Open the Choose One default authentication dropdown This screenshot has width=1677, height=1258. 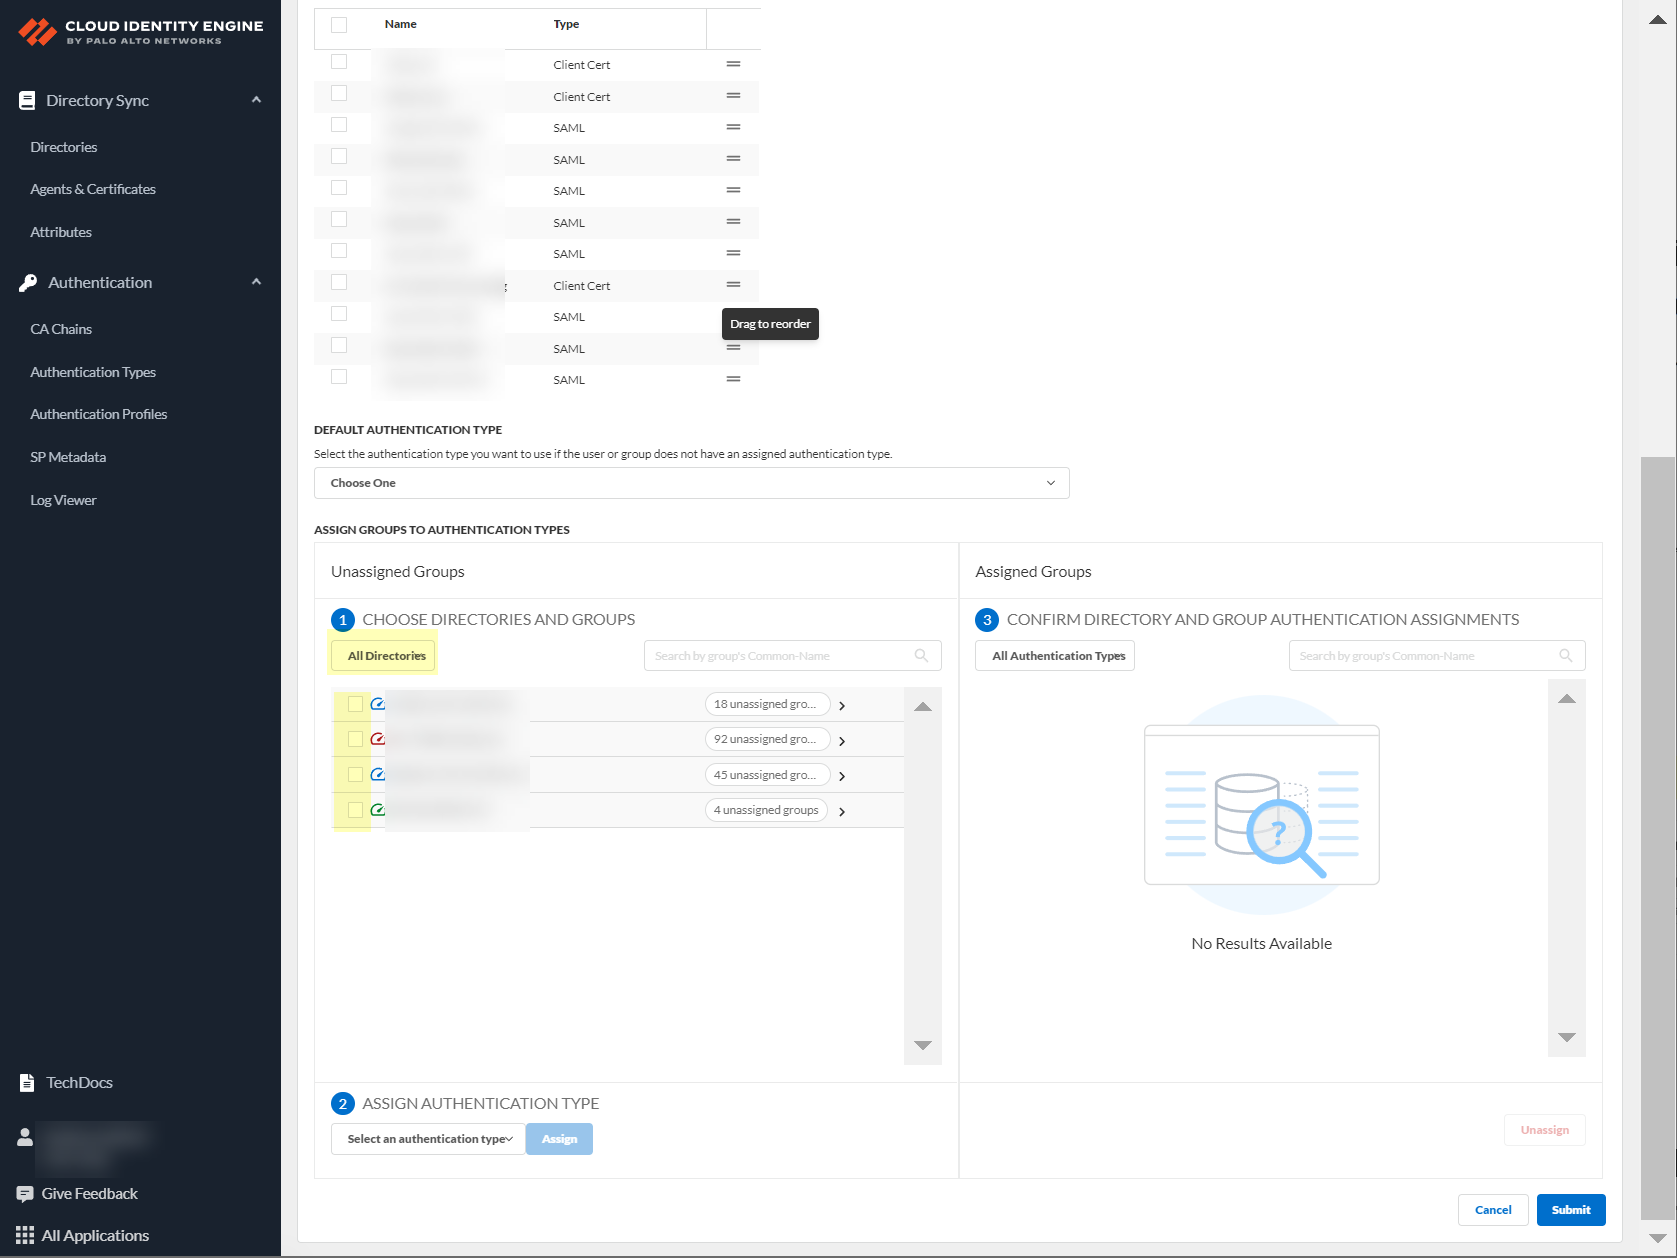click(692, 483)
